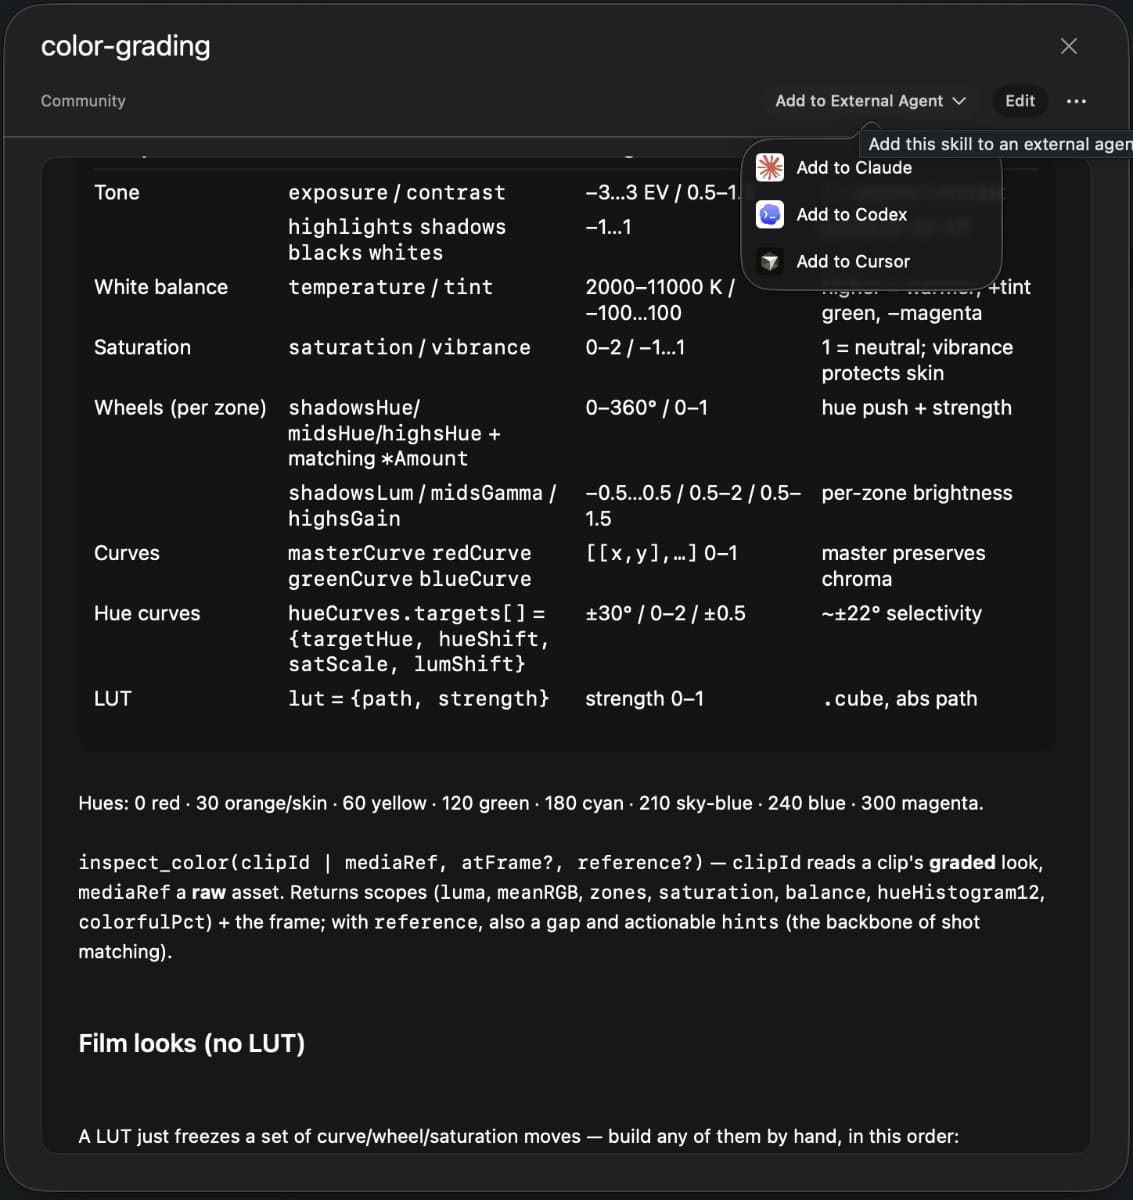The height and width of the screenshot is (1200, 1133).
Task: Click the Curves row label
Action: pyautogui.click(x=127, y=553)
